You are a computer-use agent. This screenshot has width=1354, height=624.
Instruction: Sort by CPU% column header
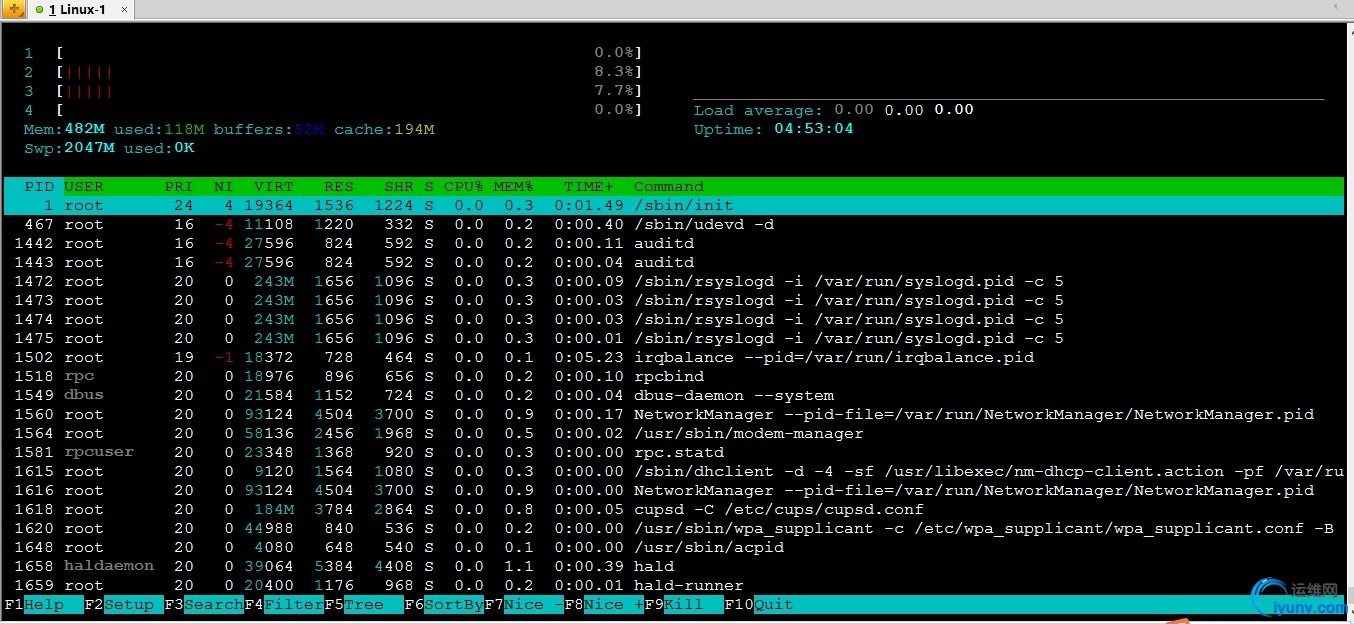click(464, 186)
